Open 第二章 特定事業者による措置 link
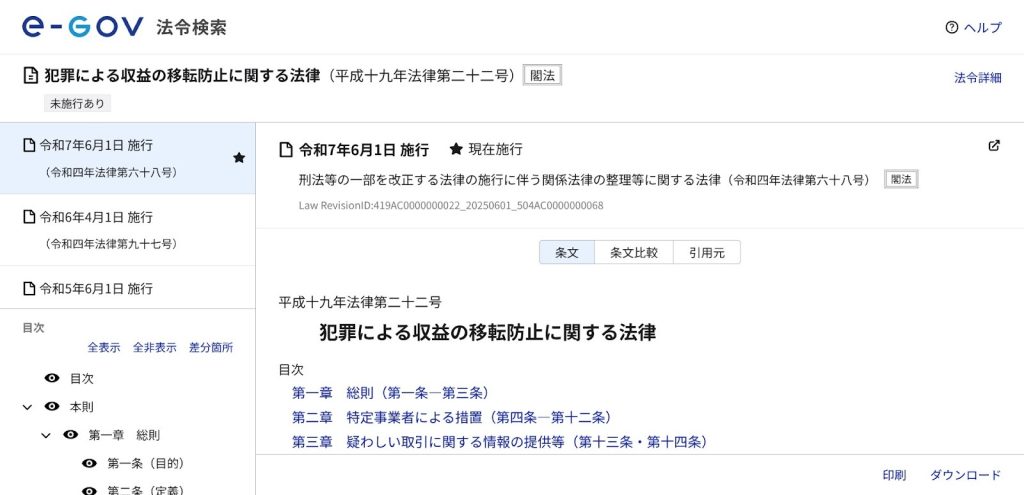Screen dimensions: 1024x495 tap(451, 417)
